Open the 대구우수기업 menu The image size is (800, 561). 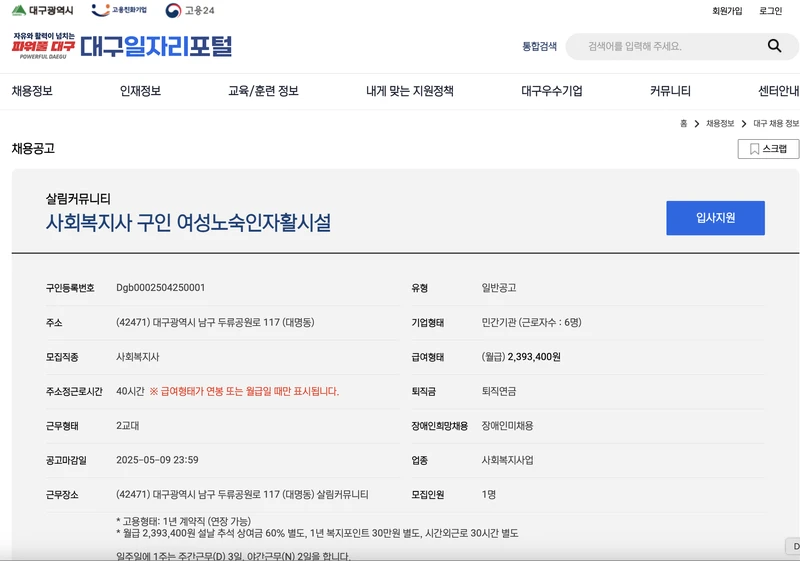(x=552, y=91)
